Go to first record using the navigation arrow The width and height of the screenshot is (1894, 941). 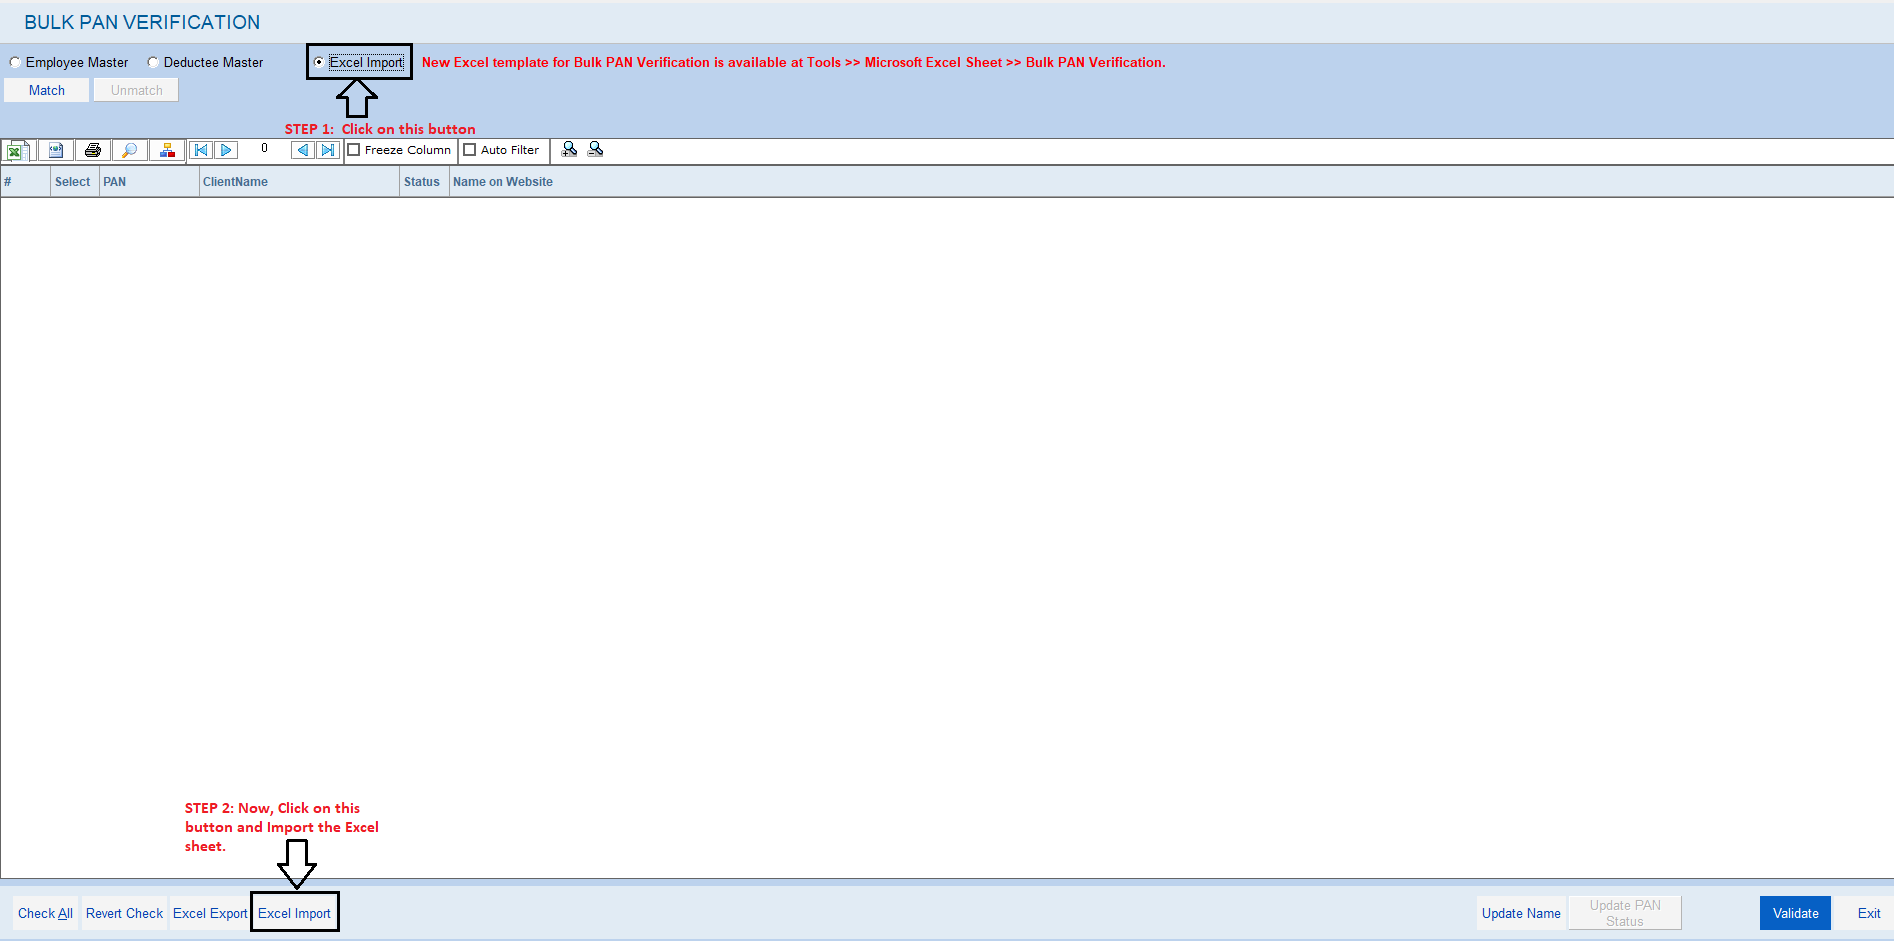tap(201, 150)
